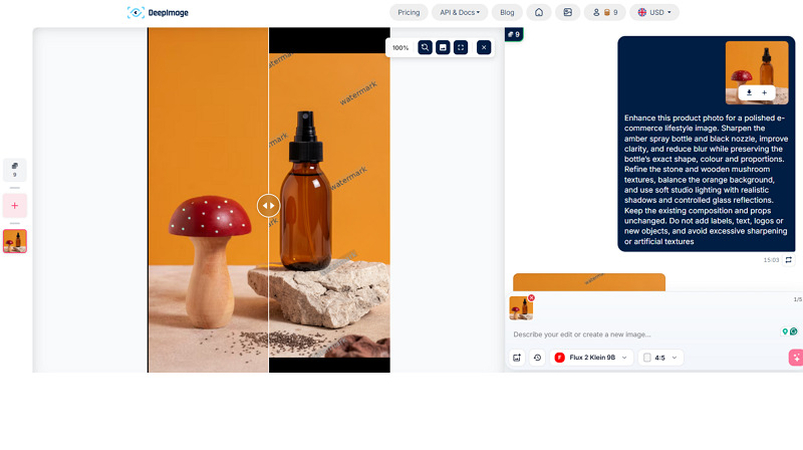Screen dimensions: 803x450
Task: Click the enhancement prompt text in the chat message
Action: pyautogui.click(x=706, y=180)
